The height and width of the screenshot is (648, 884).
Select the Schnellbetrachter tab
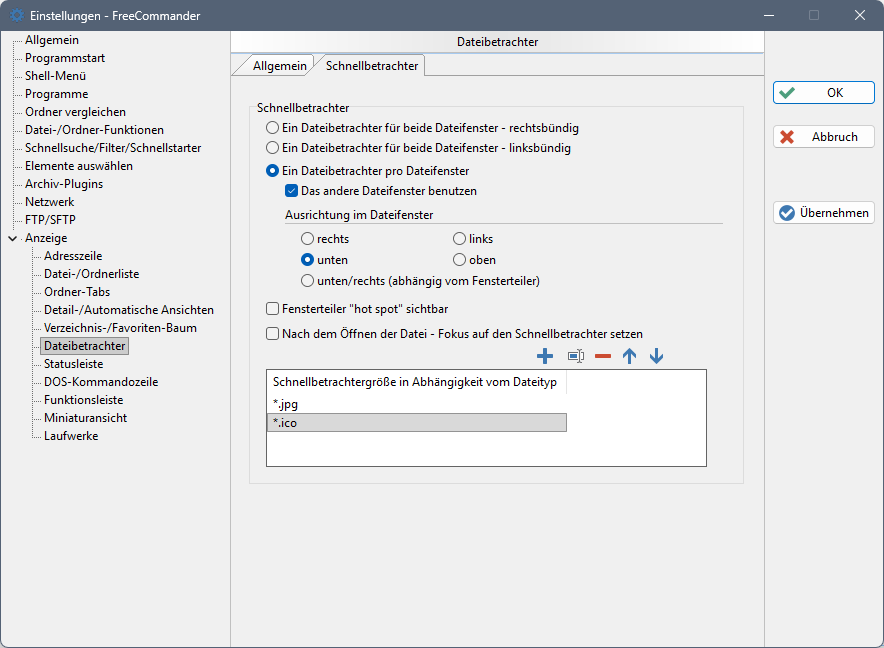pyautogui.click(x=372, y=66)
